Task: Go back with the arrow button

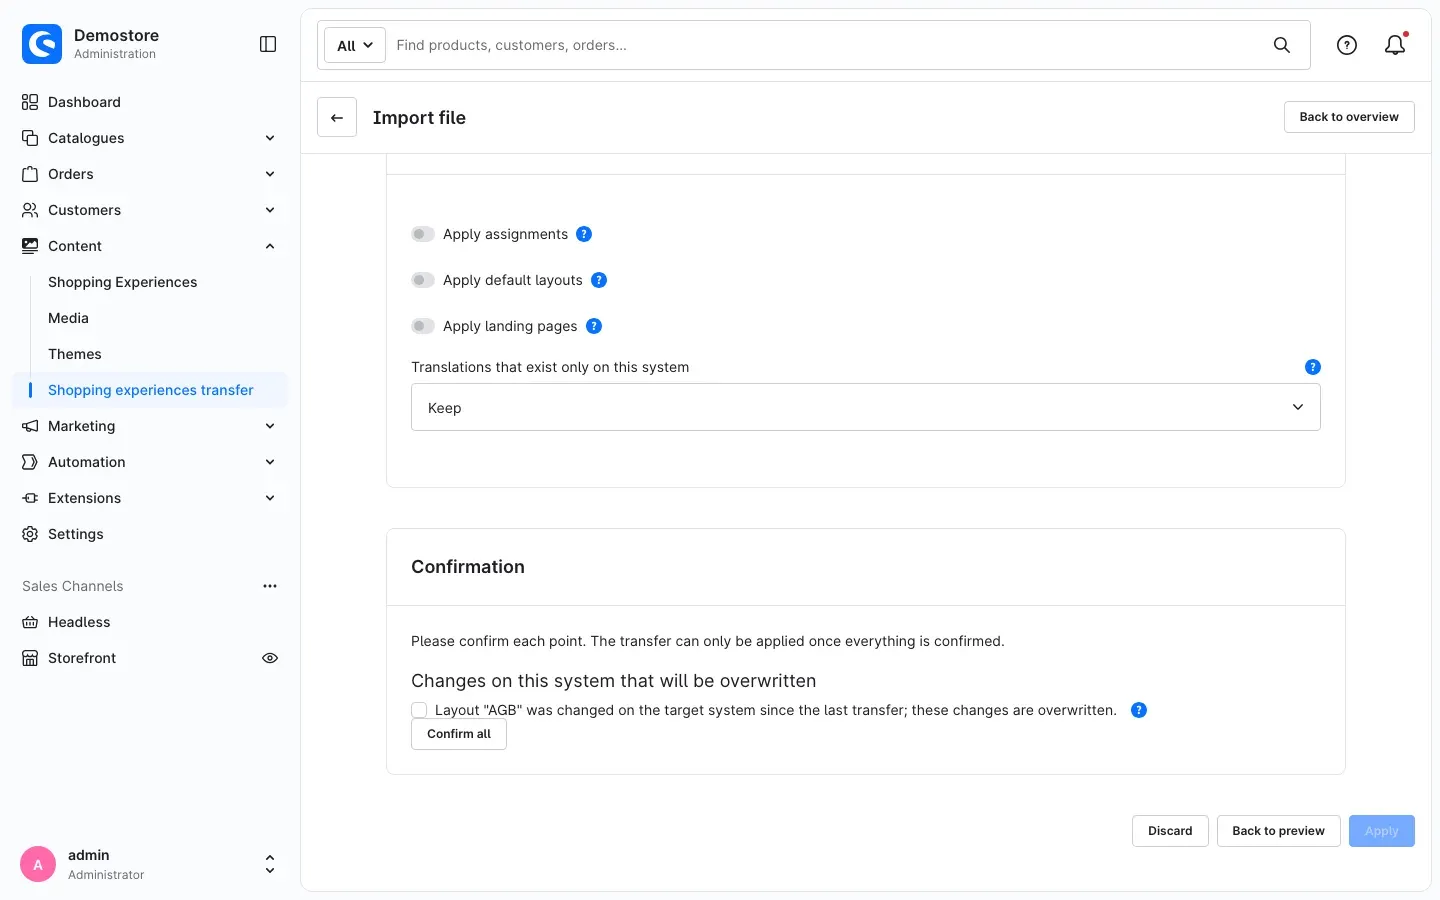Action: [337, 117]
